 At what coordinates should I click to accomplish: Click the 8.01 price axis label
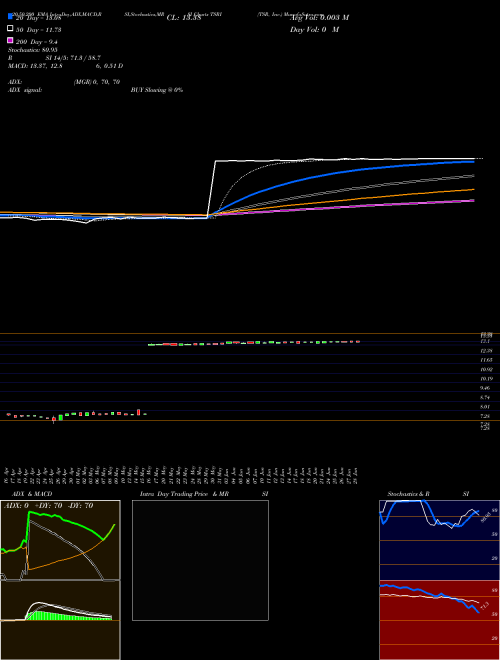[x=487, y=407]
